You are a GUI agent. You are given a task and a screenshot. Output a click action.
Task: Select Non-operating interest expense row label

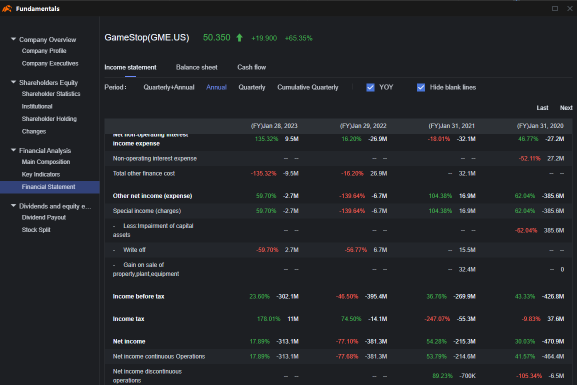pyautogui.click(x=155, y=159)
